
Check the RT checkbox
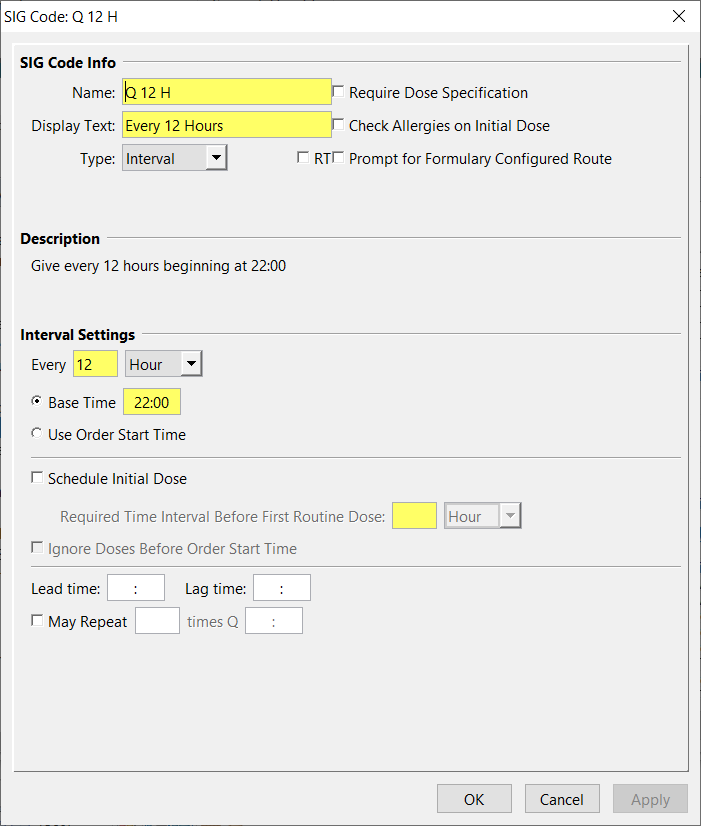click(303, 158)
